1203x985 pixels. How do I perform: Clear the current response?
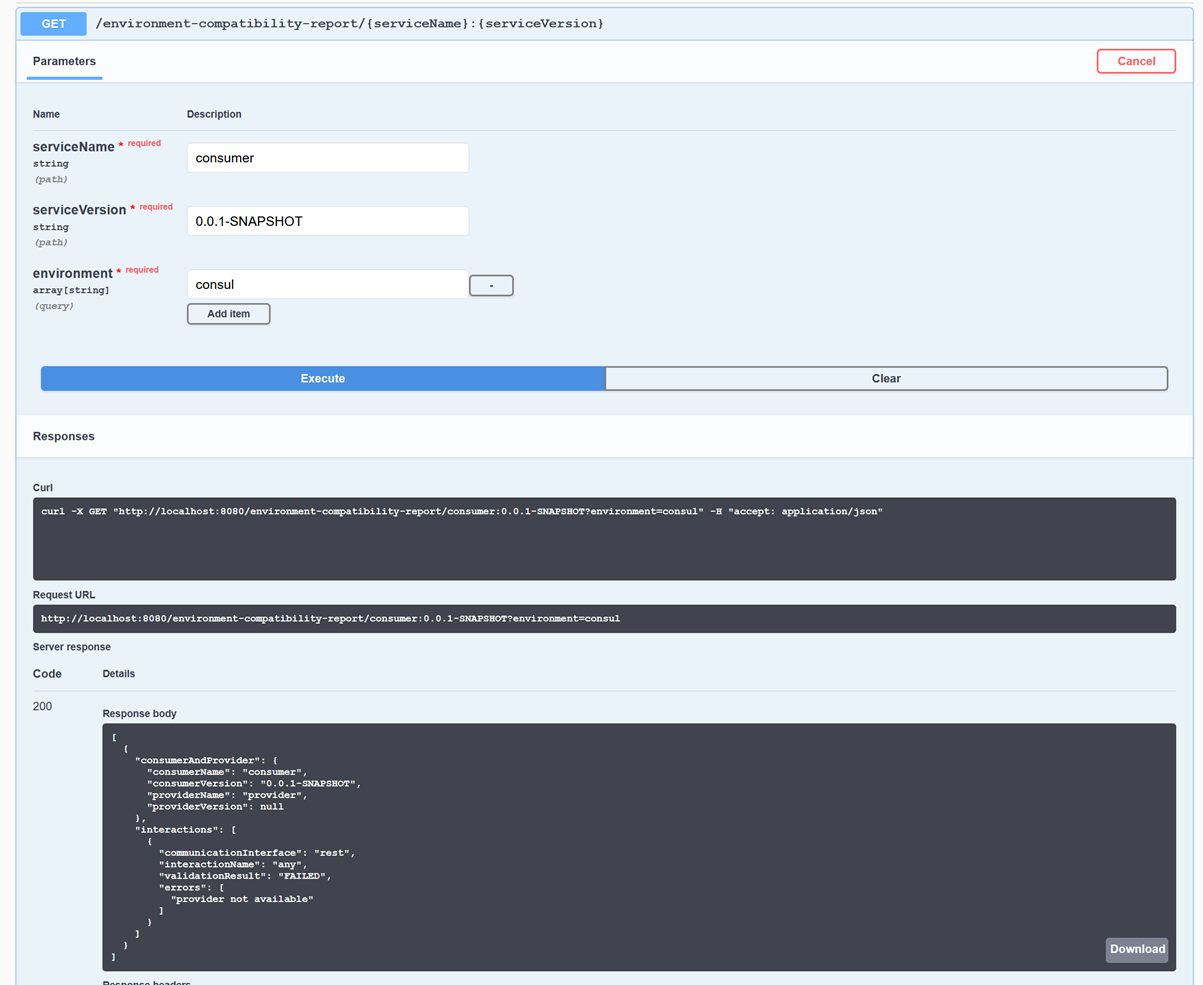[886, 378]
